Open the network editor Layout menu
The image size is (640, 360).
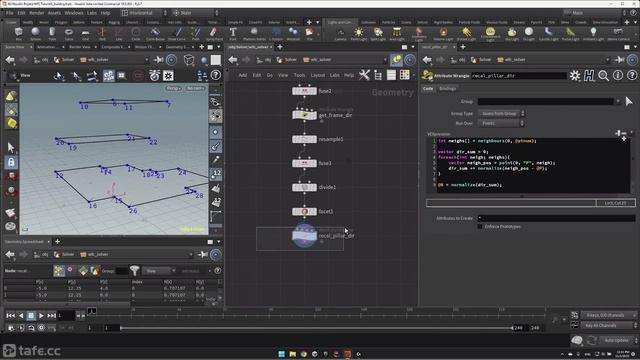318,75
